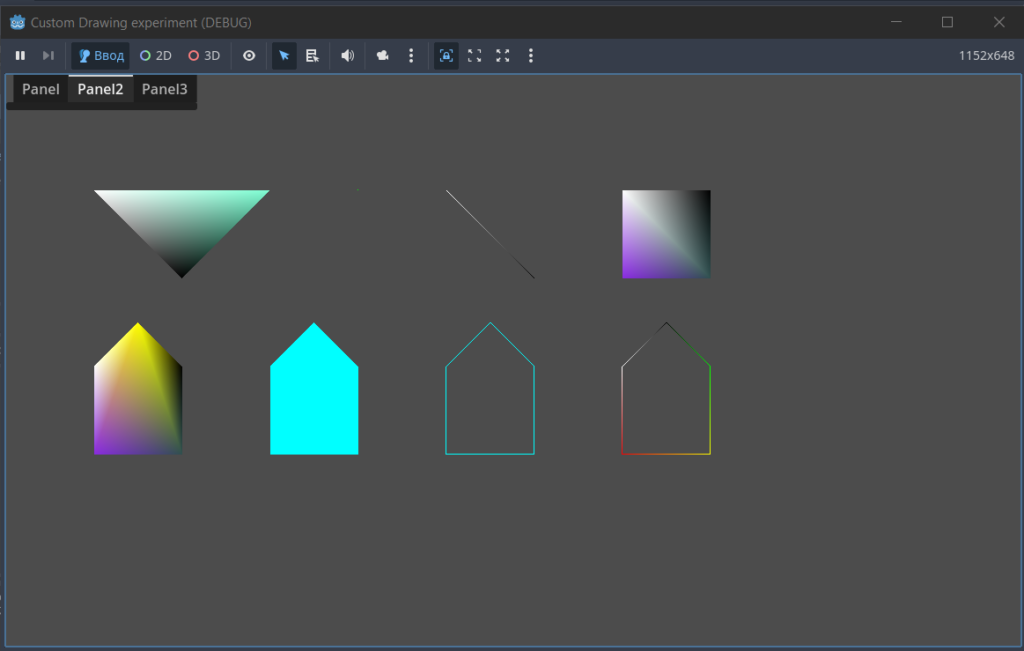Click the gradient inverted triangle shape
1024x651 pixels.
pos(182,225)
